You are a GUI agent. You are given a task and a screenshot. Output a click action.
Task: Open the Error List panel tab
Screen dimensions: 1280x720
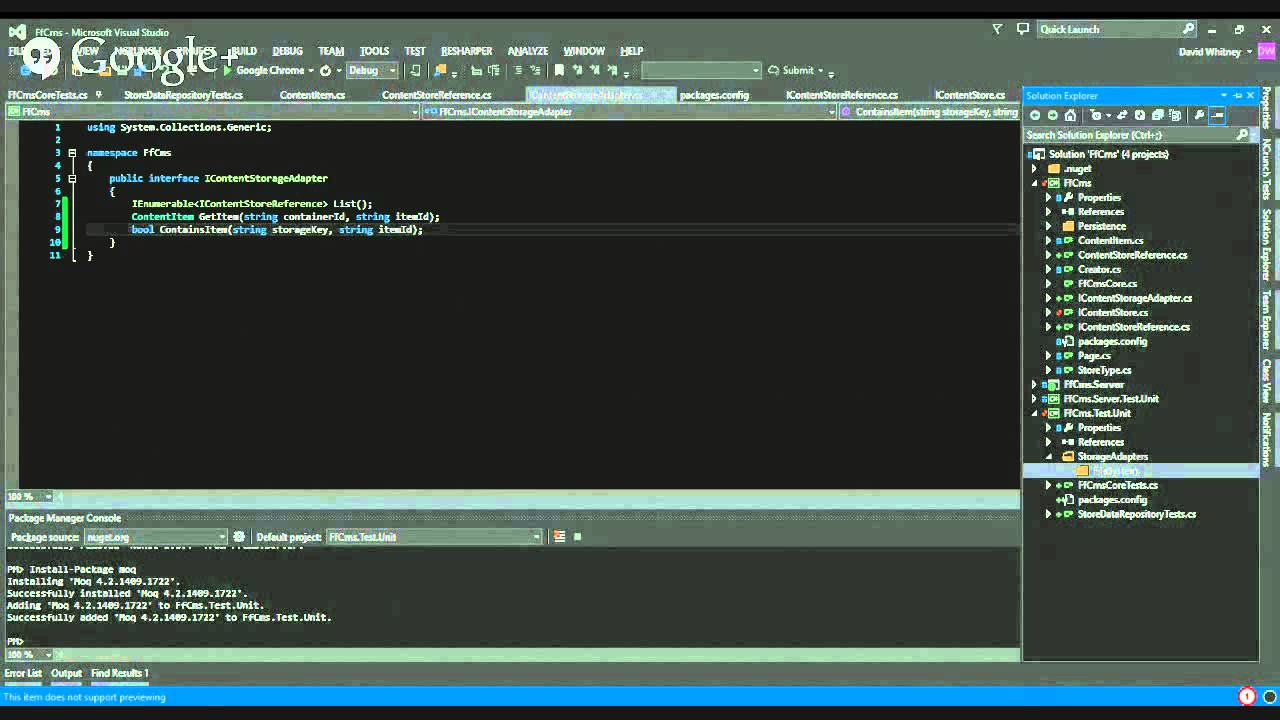click(23, 673)
